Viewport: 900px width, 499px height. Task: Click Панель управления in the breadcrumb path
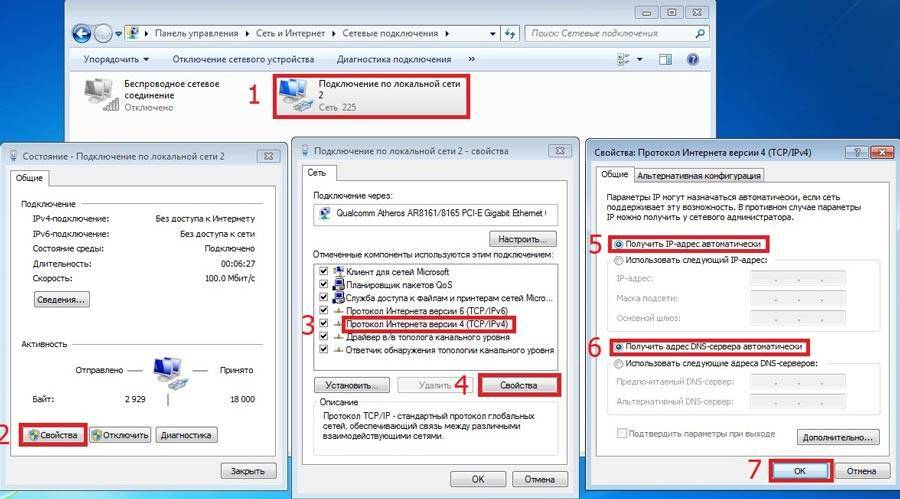tap(196, 34)
